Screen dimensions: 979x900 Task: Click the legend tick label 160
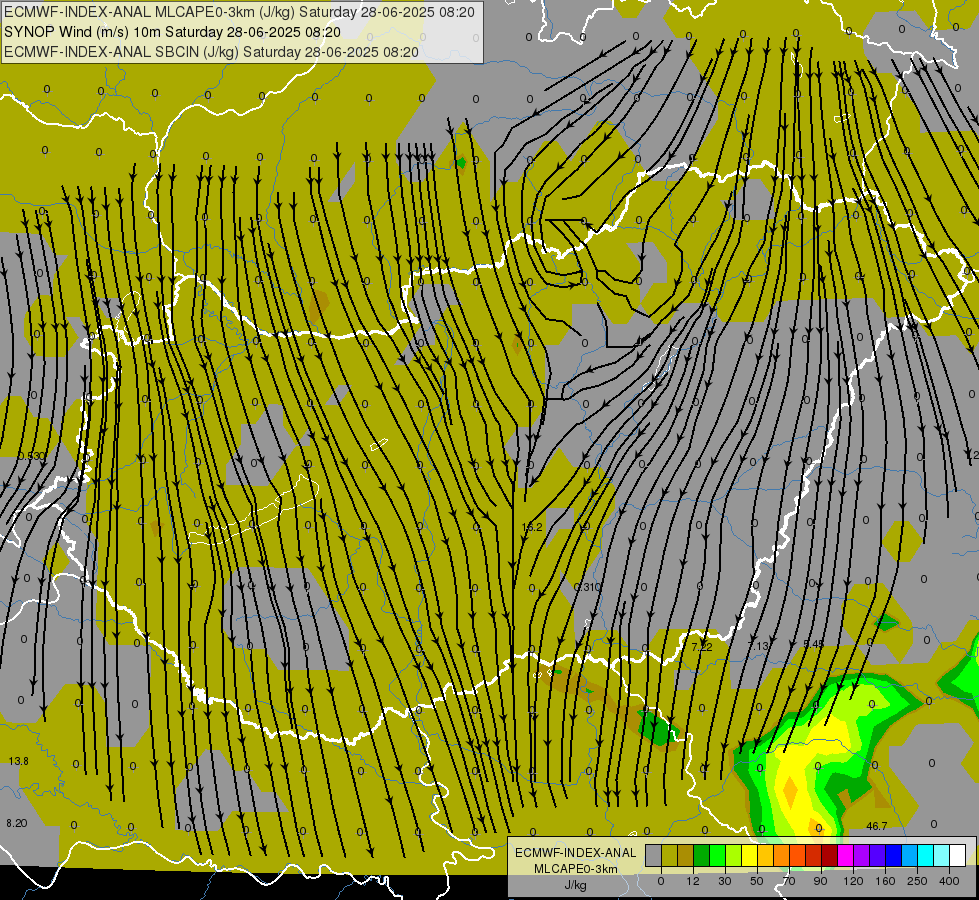pos(885,881)
